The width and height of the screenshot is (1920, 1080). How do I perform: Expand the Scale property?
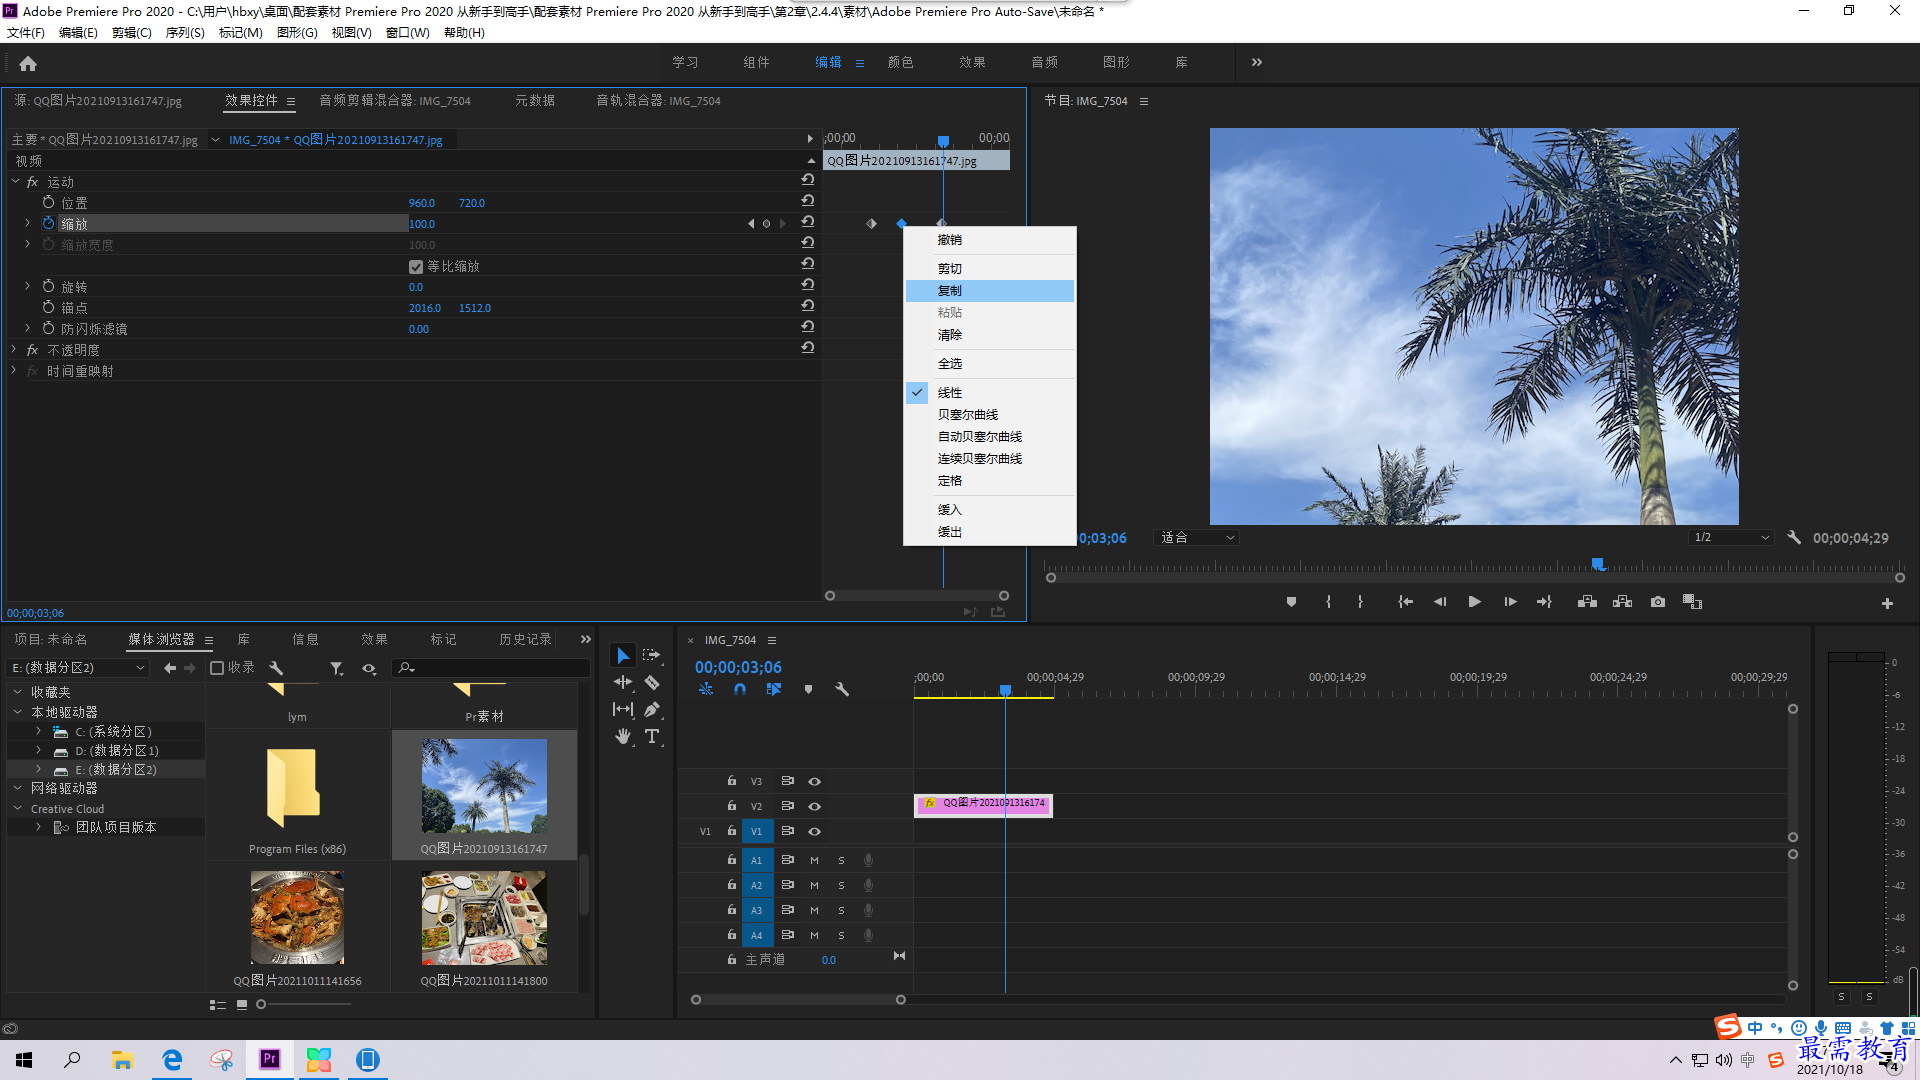point(27,223)
